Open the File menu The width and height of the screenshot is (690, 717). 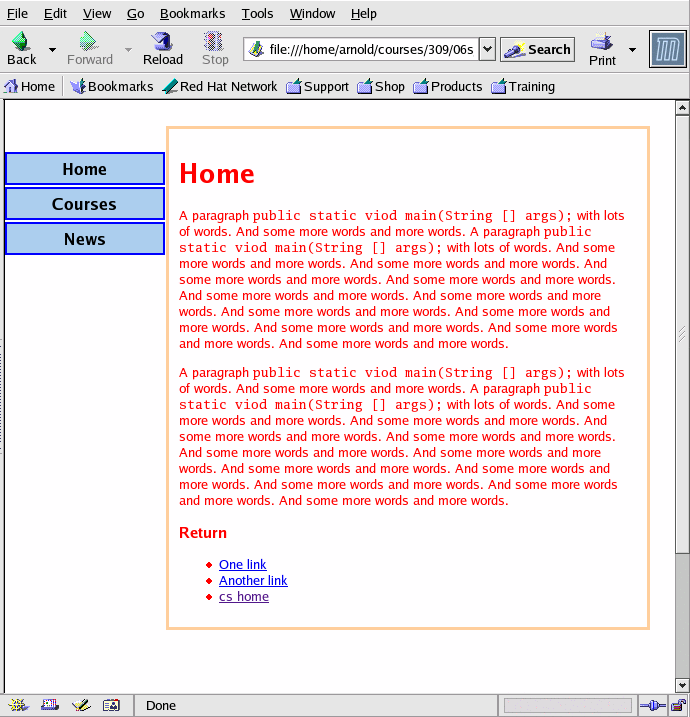[17, 14]
